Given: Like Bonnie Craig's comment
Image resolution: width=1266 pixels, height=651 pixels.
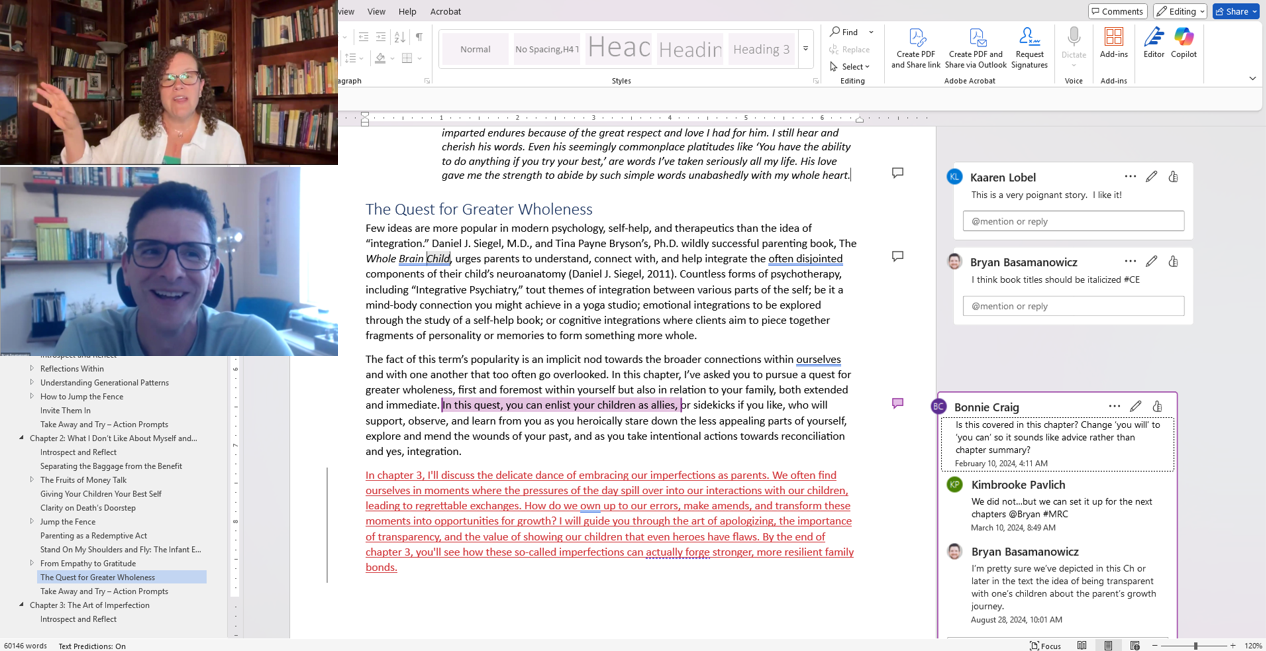Looking at the screenshot, I should pos(1157,407).
